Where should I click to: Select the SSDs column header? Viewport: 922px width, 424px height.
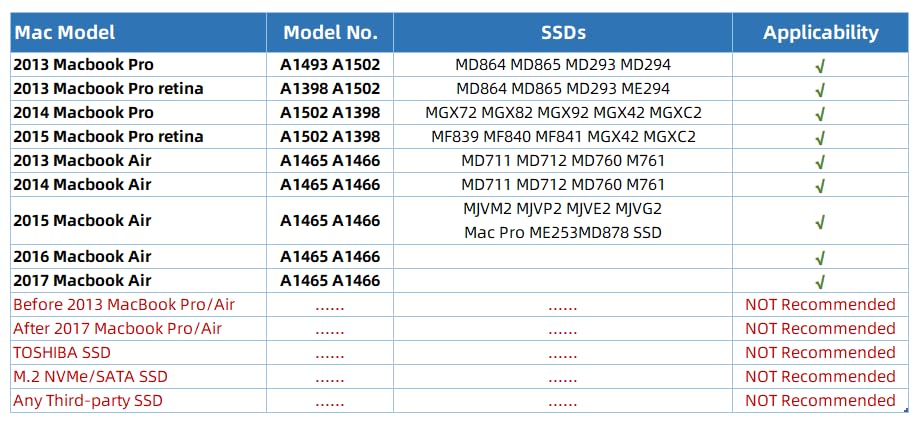click(x=562, y=32)
